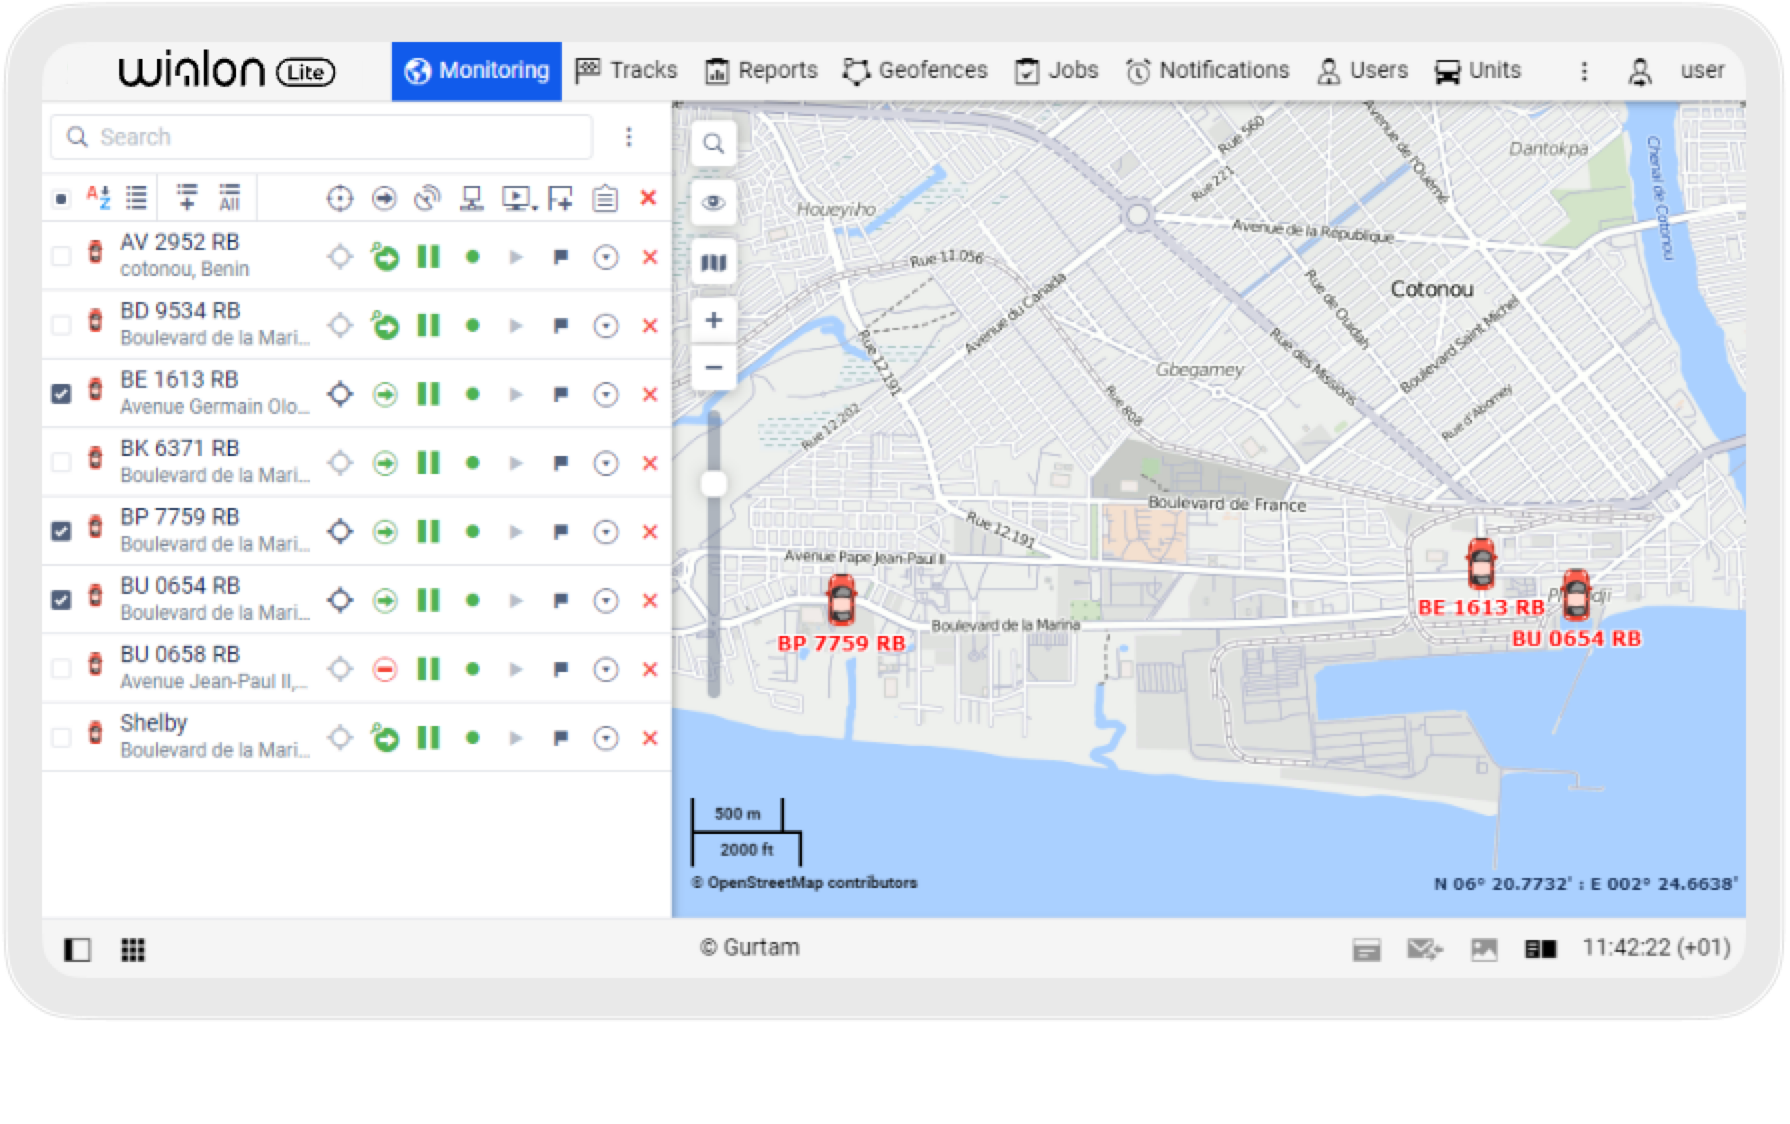Viewport: 1790px width, 1124px height.
Task: Uncheck the BP 7759 RB checkbox
Action: 61,531
